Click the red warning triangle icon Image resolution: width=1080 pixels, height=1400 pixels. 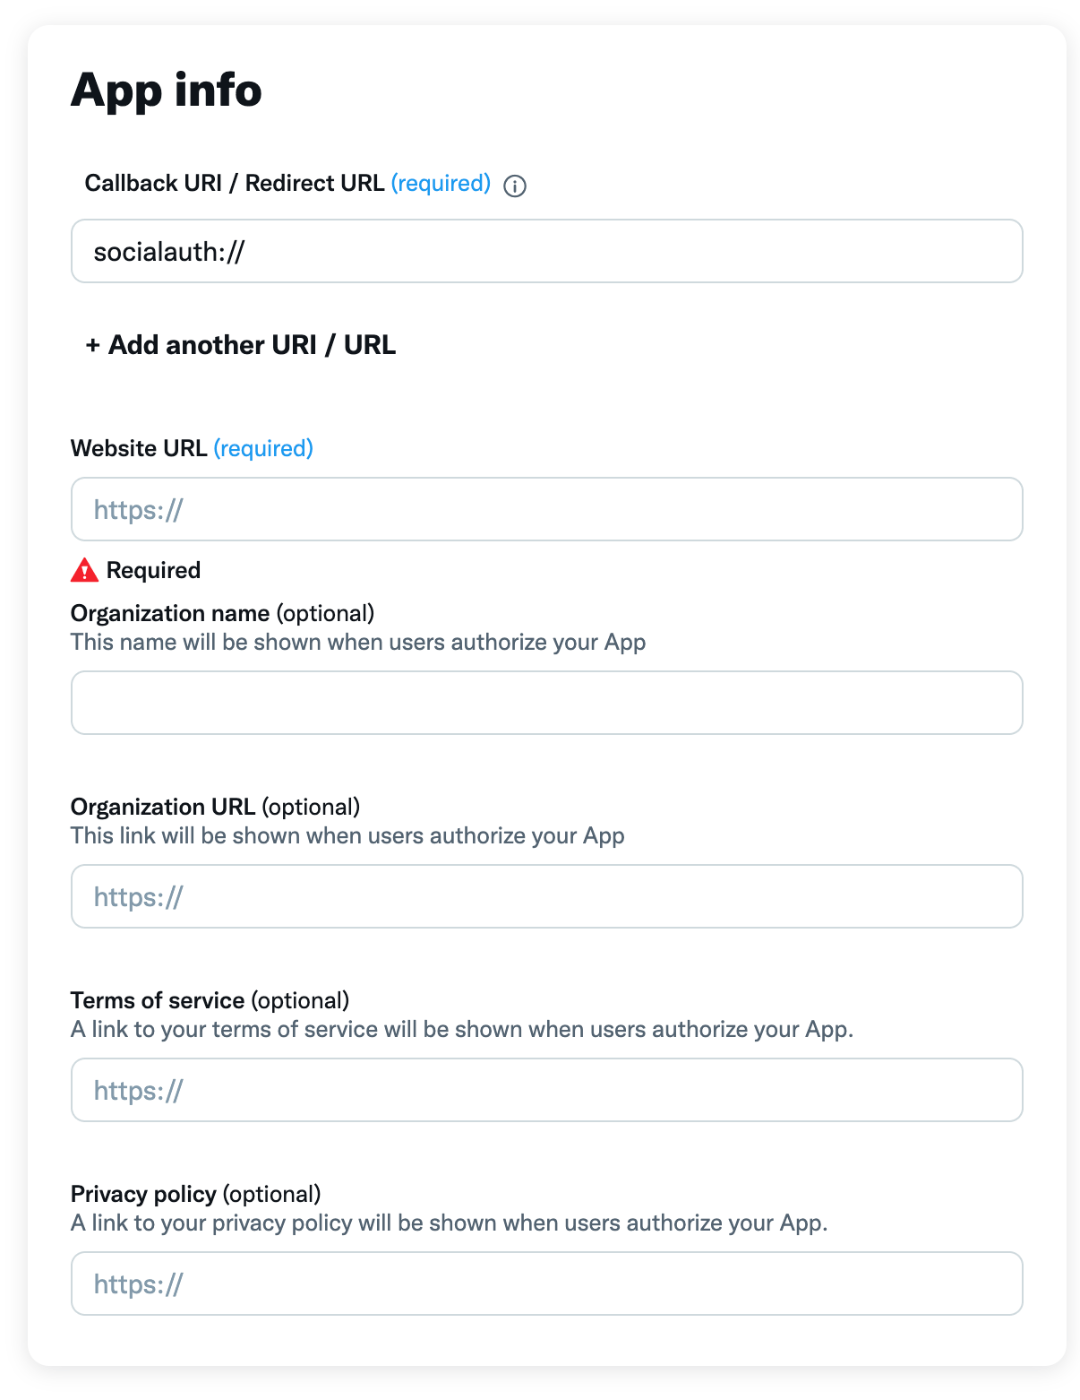pos(85,570)
